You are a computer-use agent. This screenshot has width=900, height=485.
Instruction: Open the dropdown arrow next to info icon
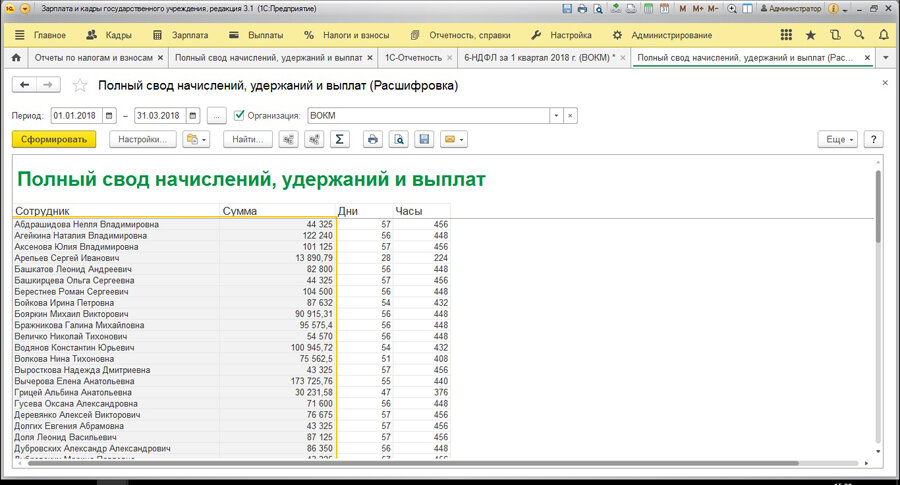[x=845, y=10]
